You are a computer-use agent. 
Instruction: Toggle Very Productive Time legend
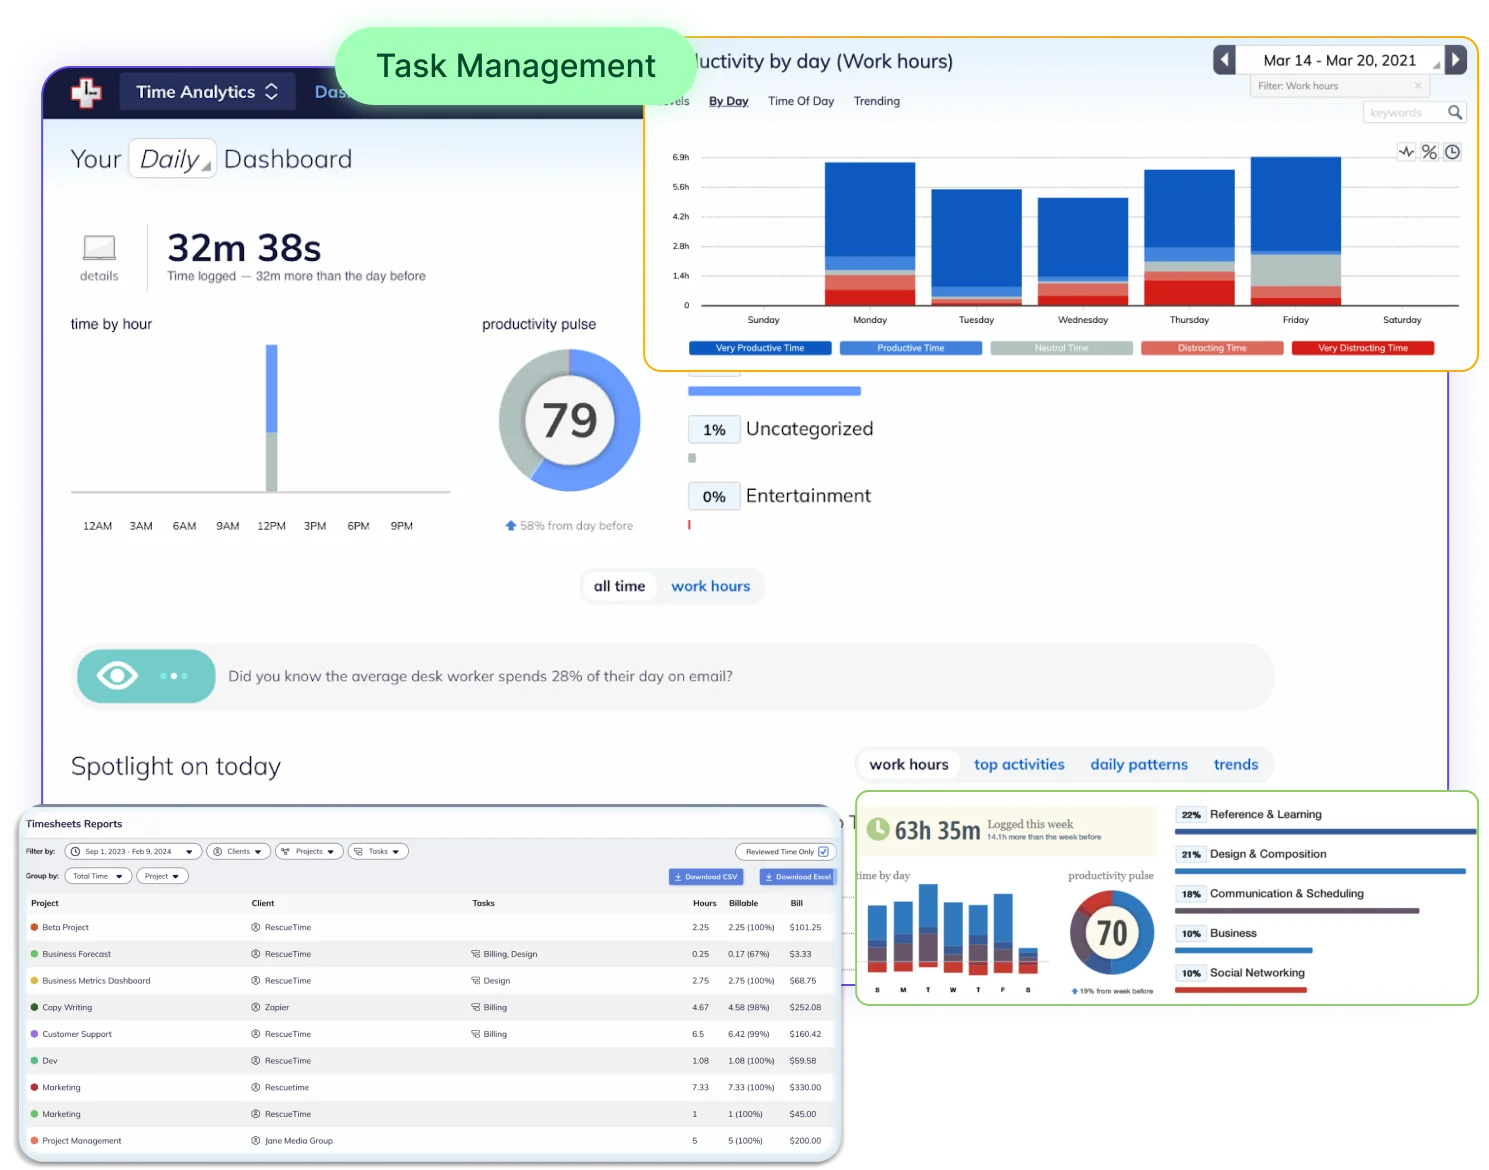(x=760, y=348)
